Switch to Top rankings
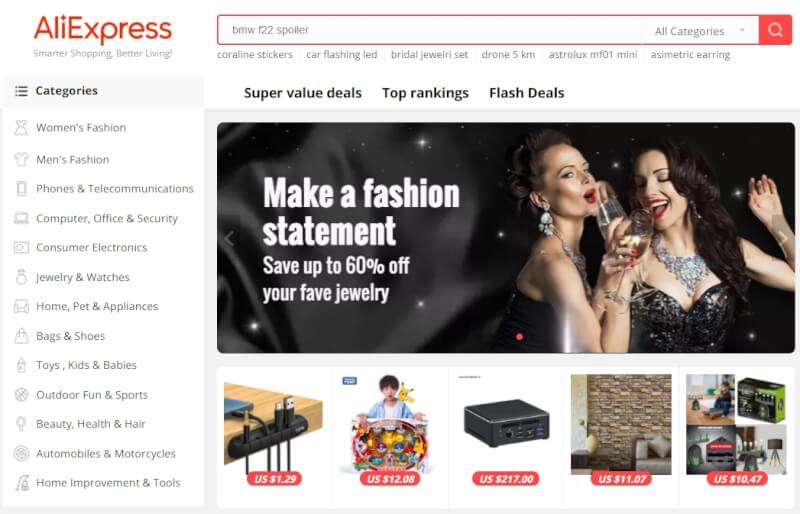Image resolution: width=800 pixels, height=514 pixels. point(425,93)
